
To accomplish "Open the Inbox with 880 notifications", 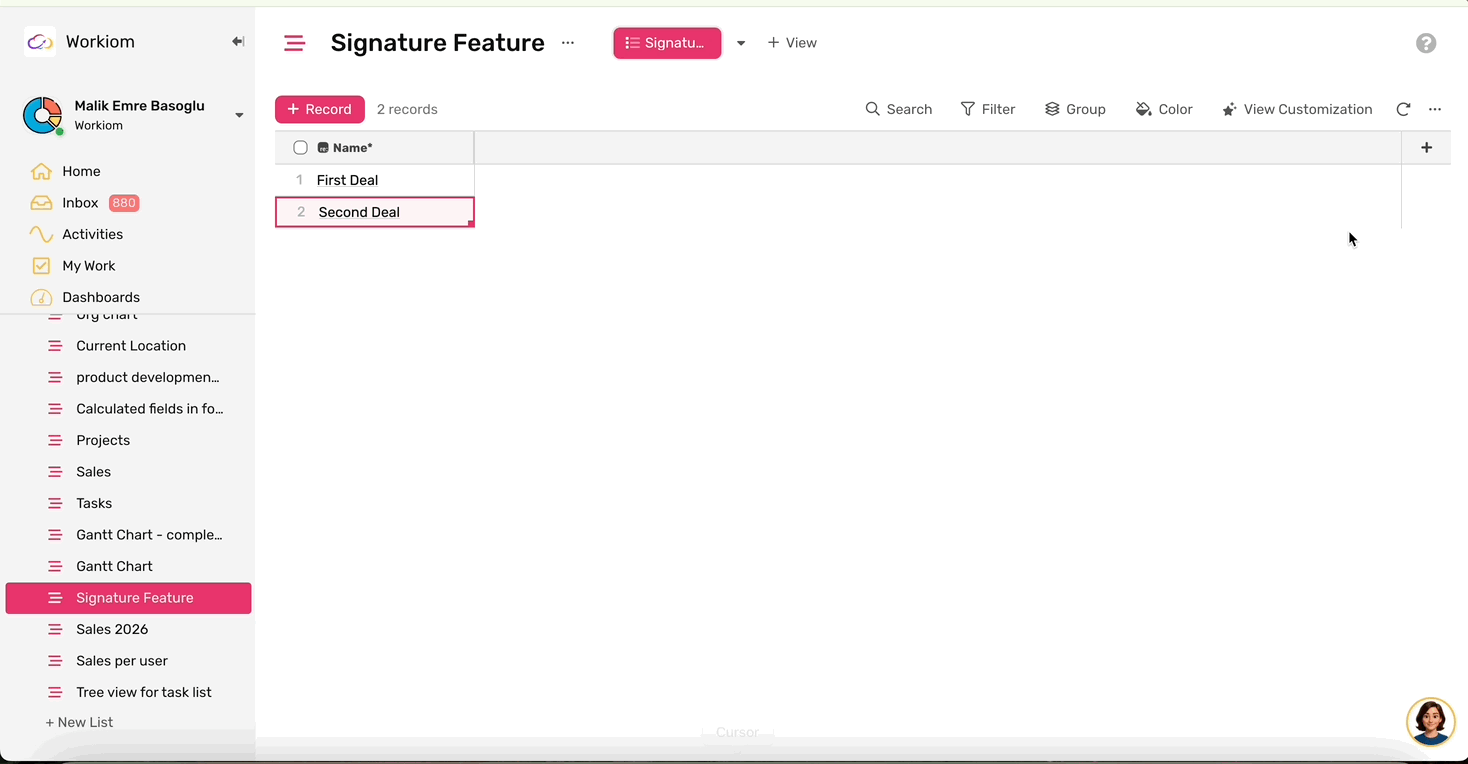I will [84, 203].
